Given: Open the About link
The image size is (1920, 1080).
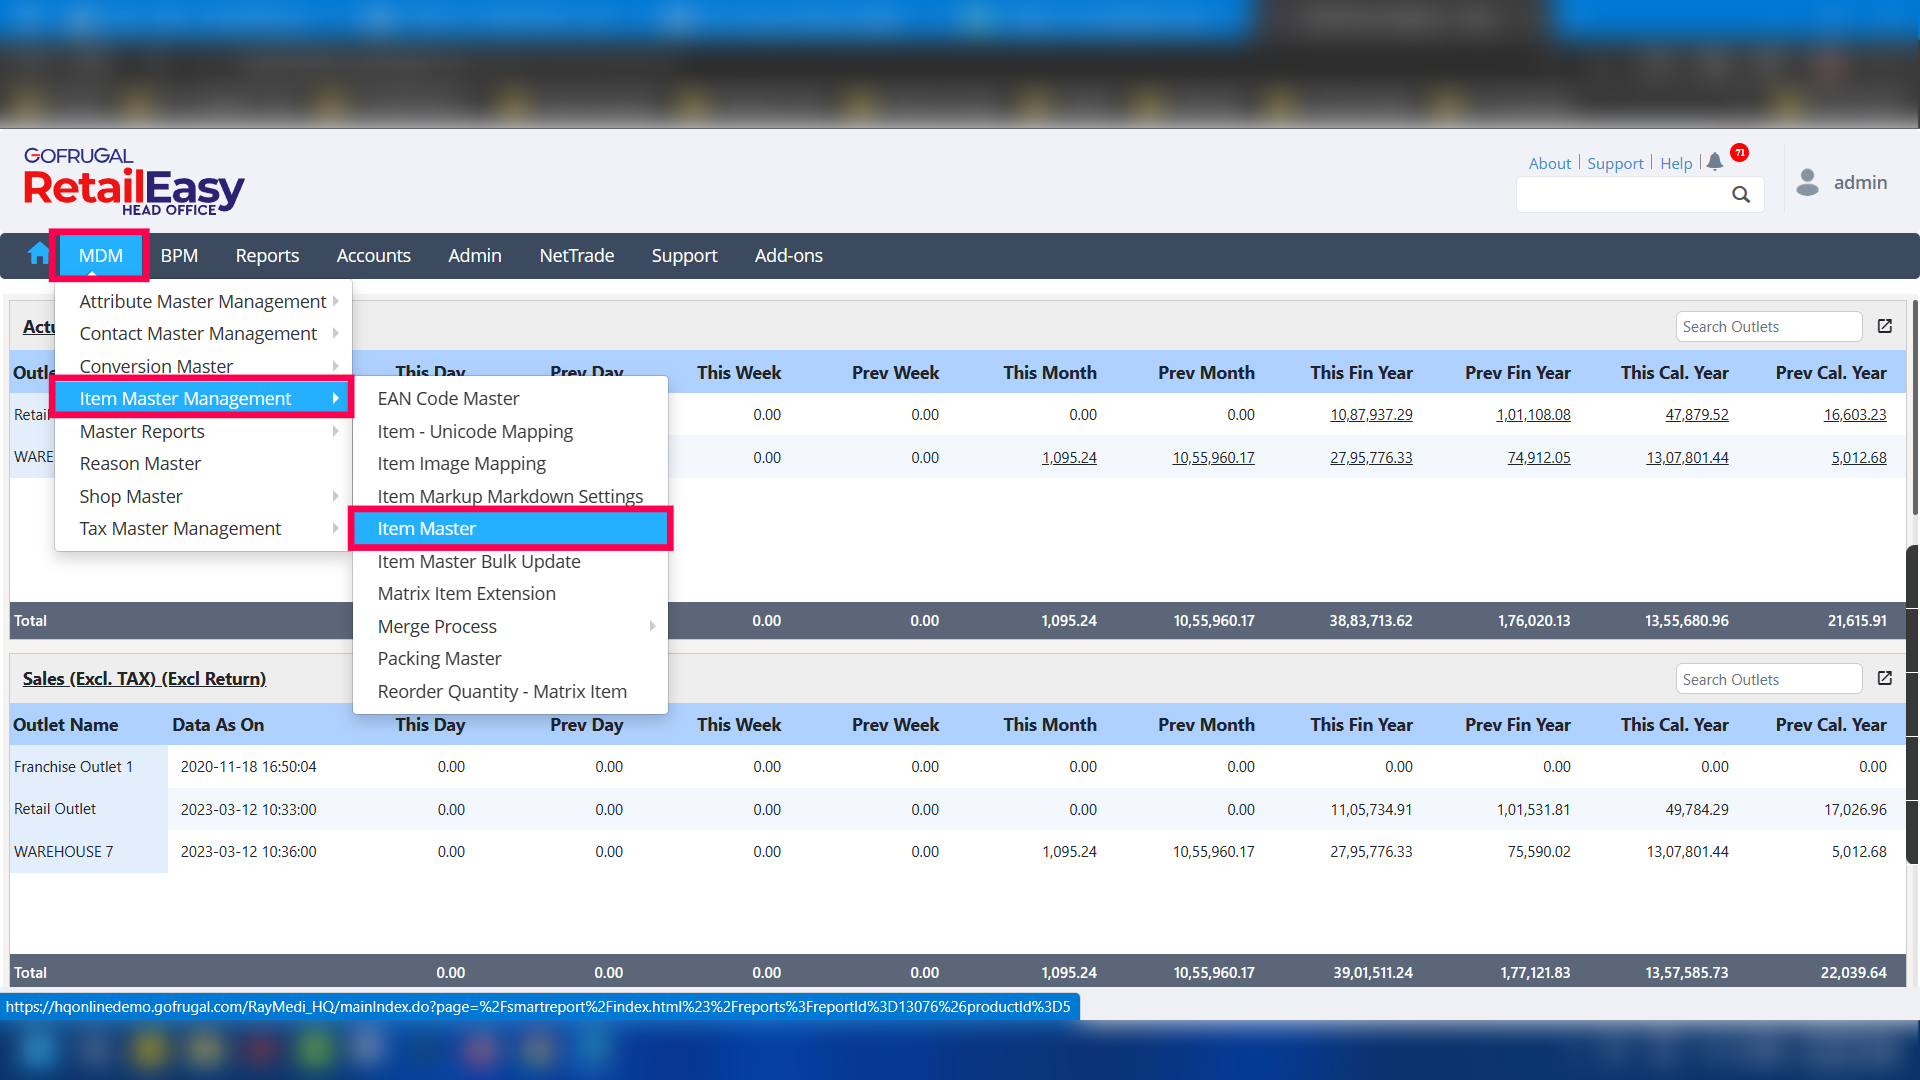Looking at the screenshot, I should [1549, 164].
